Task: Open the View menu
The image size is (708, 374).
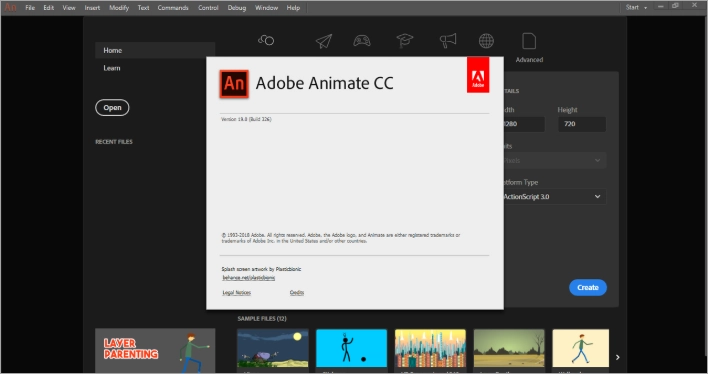Action: point(69,8)
